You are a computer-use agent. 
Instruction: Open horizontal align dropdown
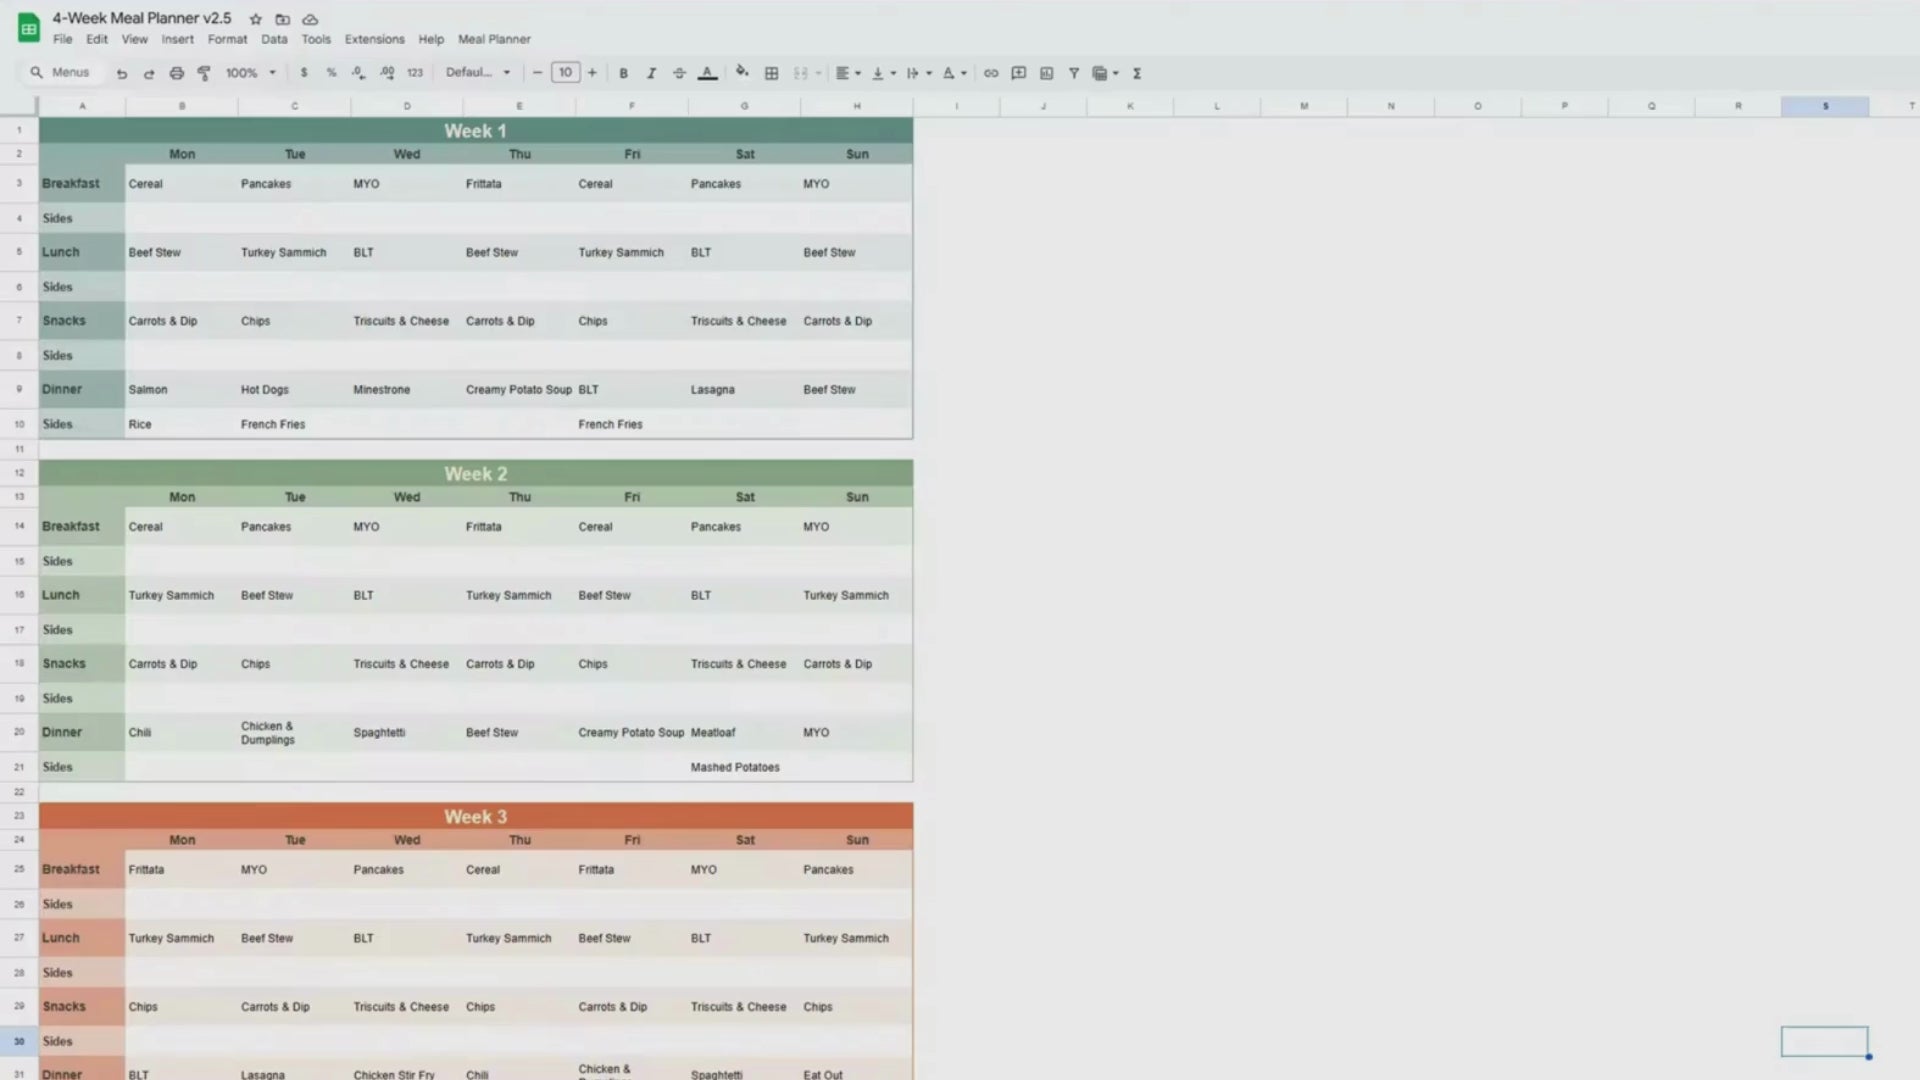click(x=848, y=73)
